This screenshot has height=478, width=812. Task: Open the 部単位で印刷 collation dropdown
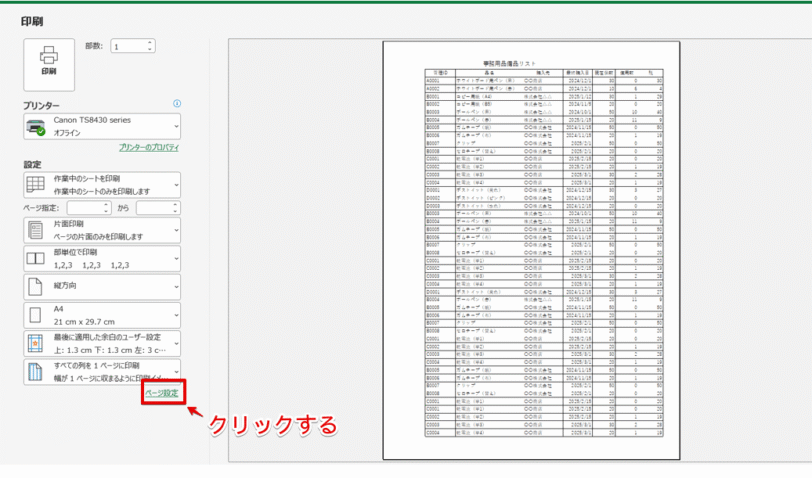[102, 258]
